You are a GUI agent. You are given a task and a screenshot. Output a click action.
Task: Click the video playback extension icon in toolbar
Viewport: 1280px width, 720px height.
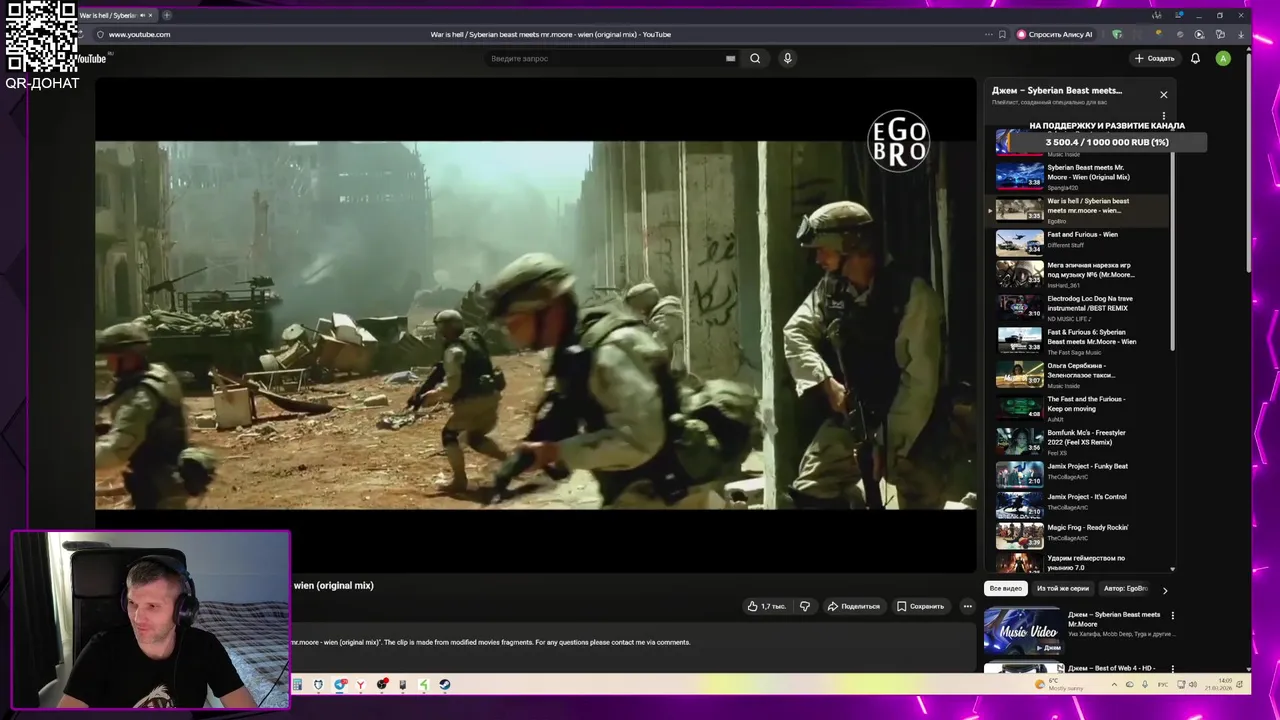[x=1199, y=34]
